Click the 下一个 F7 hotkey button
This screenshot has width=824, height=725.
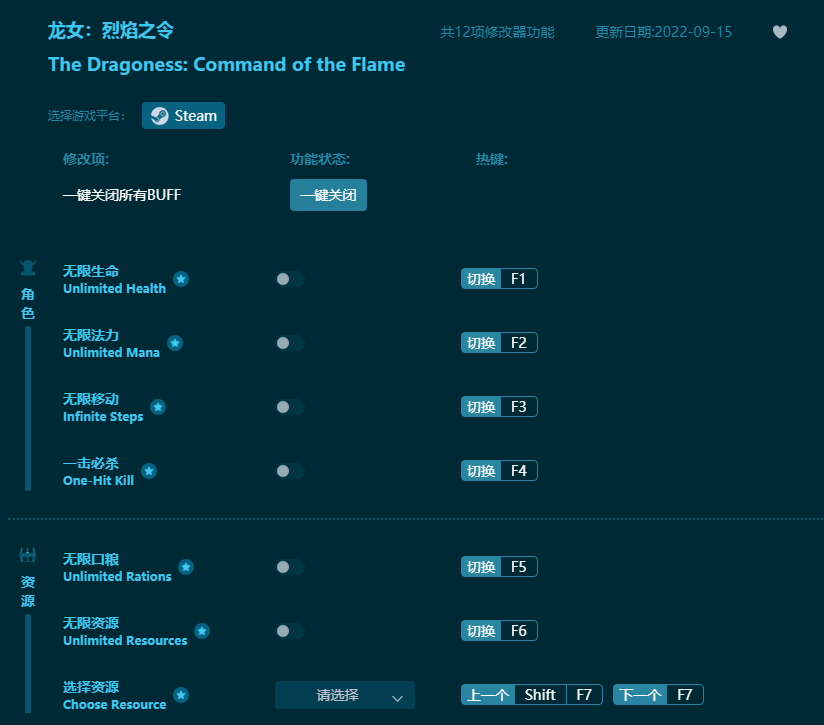click(658, 695)
